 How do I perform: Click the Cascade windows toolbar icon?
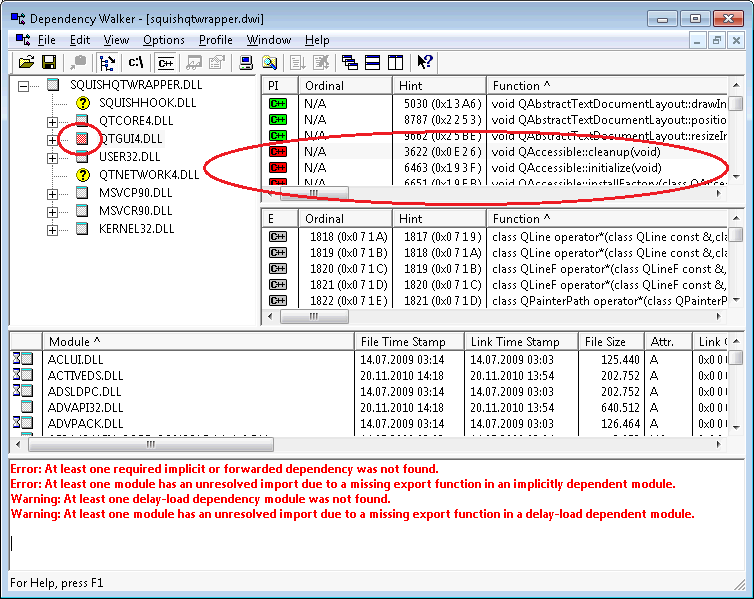349,63
